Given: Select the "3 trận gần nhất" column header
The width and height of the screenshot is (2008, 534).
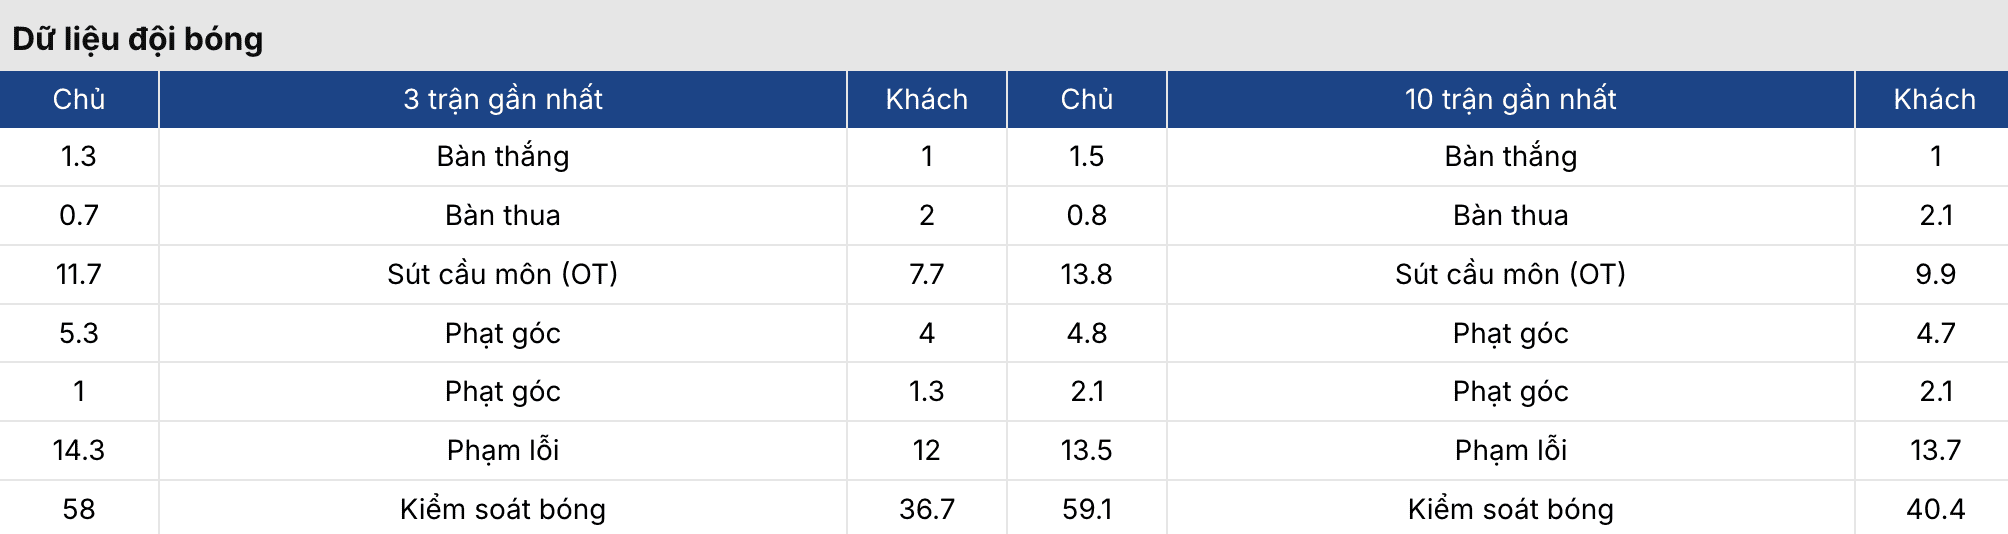Looking at the screenshot, I should (x=503, y=99).
